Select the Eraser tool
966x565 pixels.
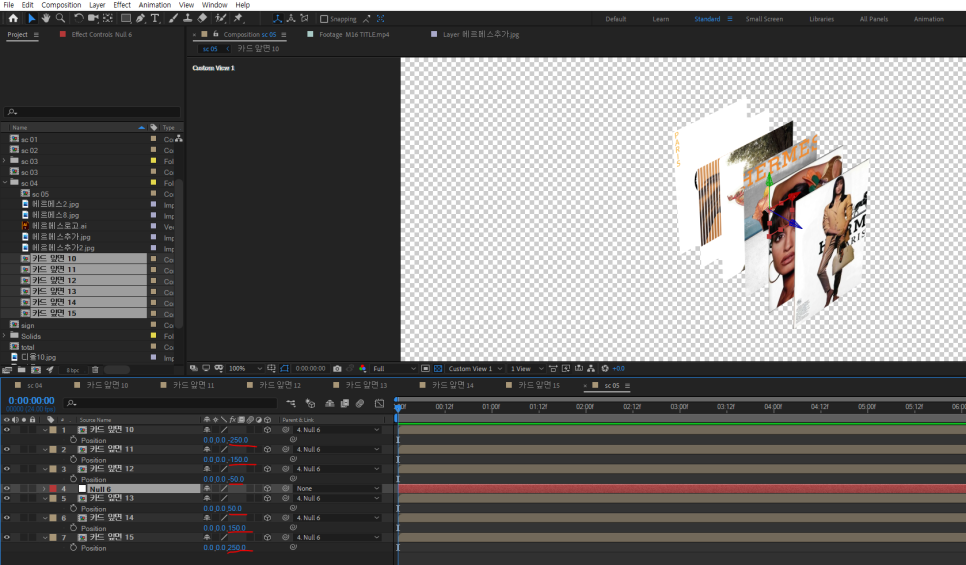tap(202, 18)
